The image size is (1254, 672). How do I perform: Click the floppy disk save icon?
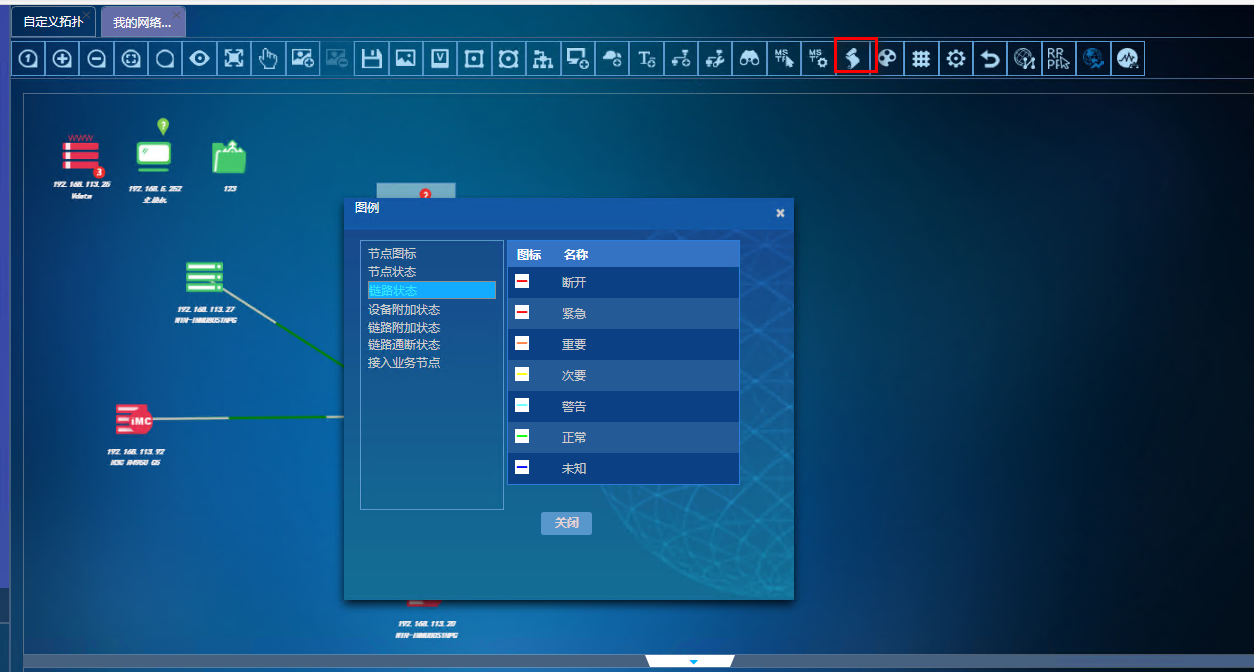(x=371, y=59)
